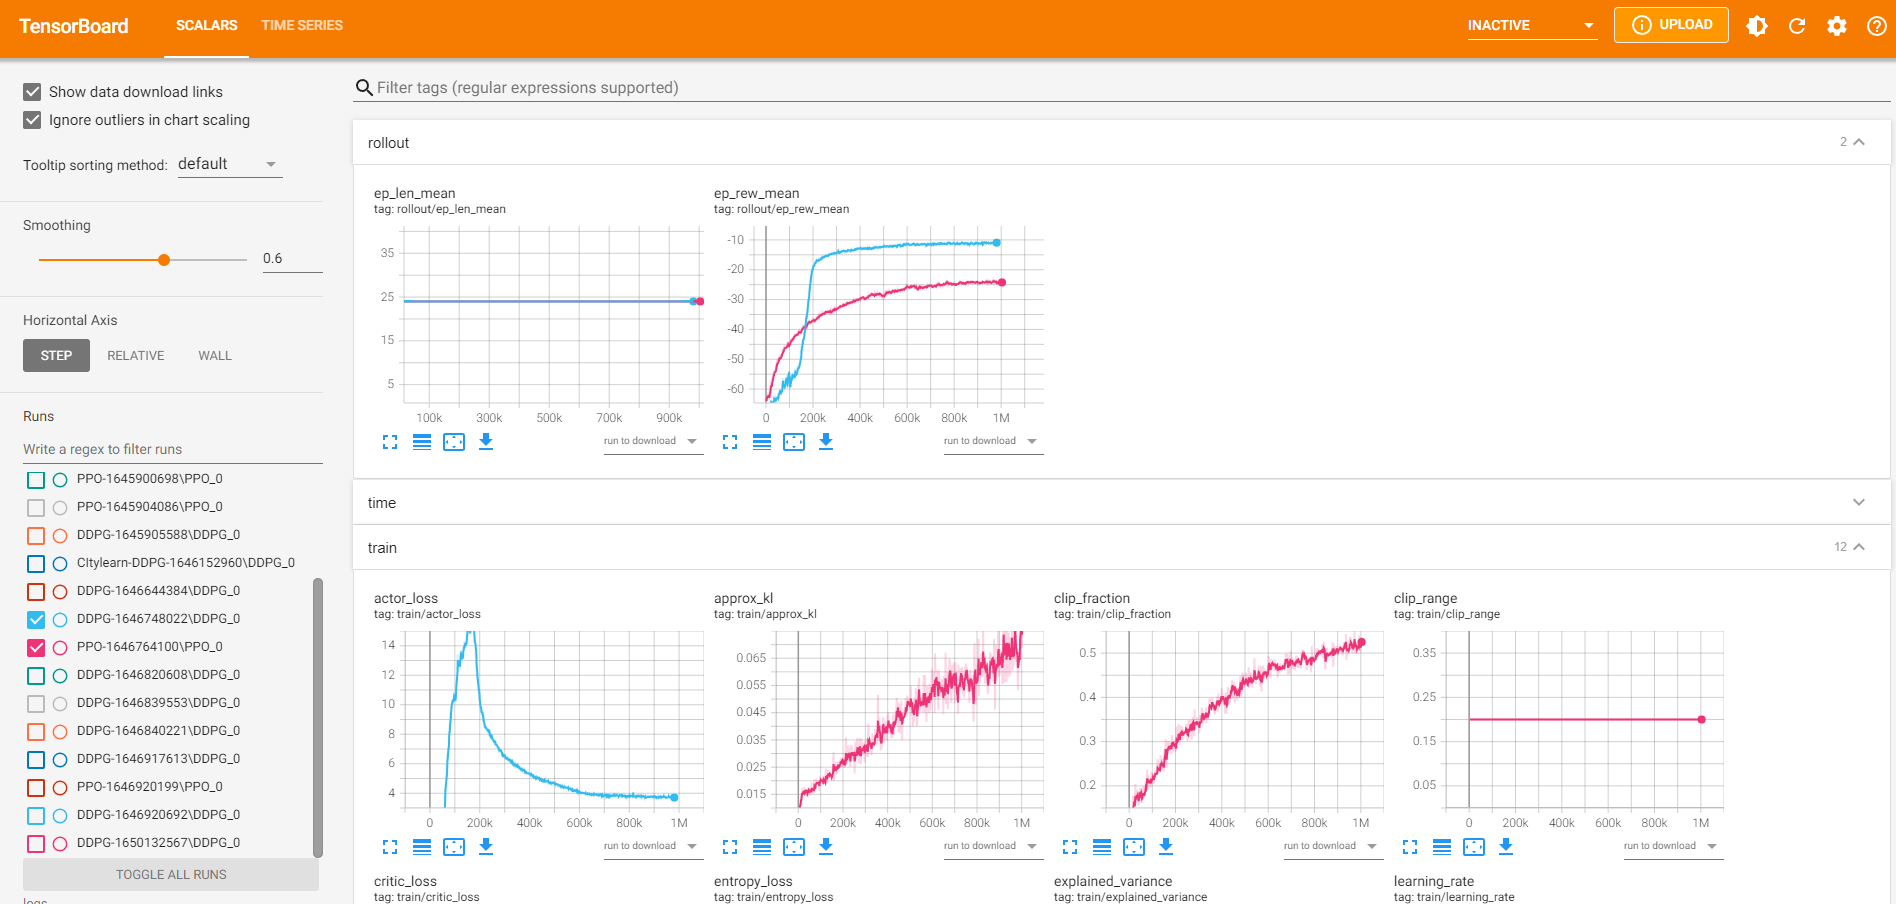Open Tooltip sorting method dropdown
This screenshot has height=904, width=1896.
pos(230,164)
